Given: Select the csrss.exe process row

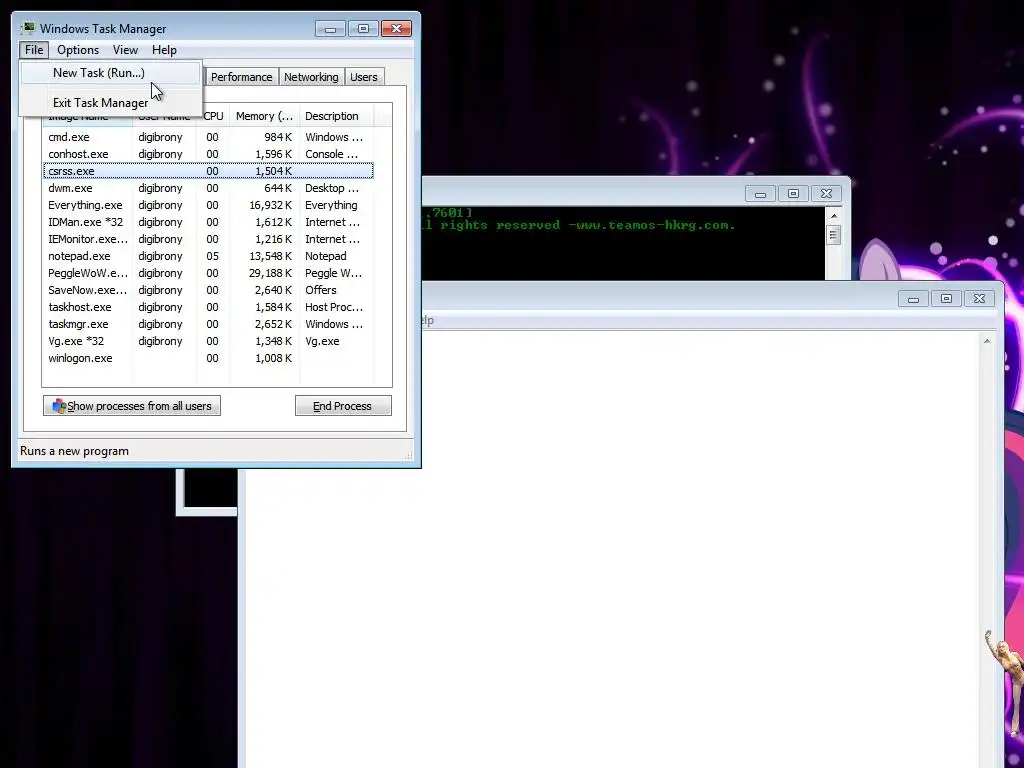Looking at the screenshot, I should point(208,171).
